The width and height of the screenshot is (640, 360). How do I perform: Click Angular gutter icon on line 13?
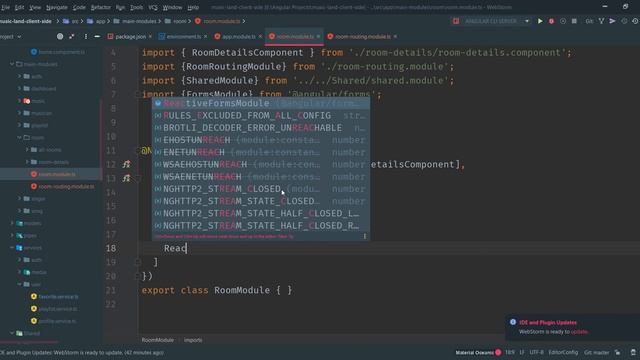coord(127,178)
